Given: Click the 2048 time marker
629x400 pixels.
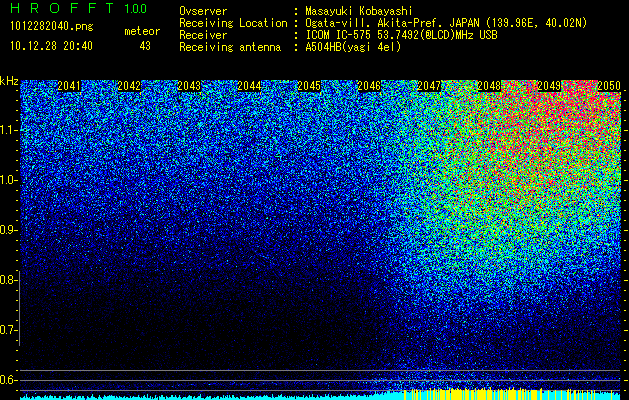Looking at the screenshot, I should 489,86.
